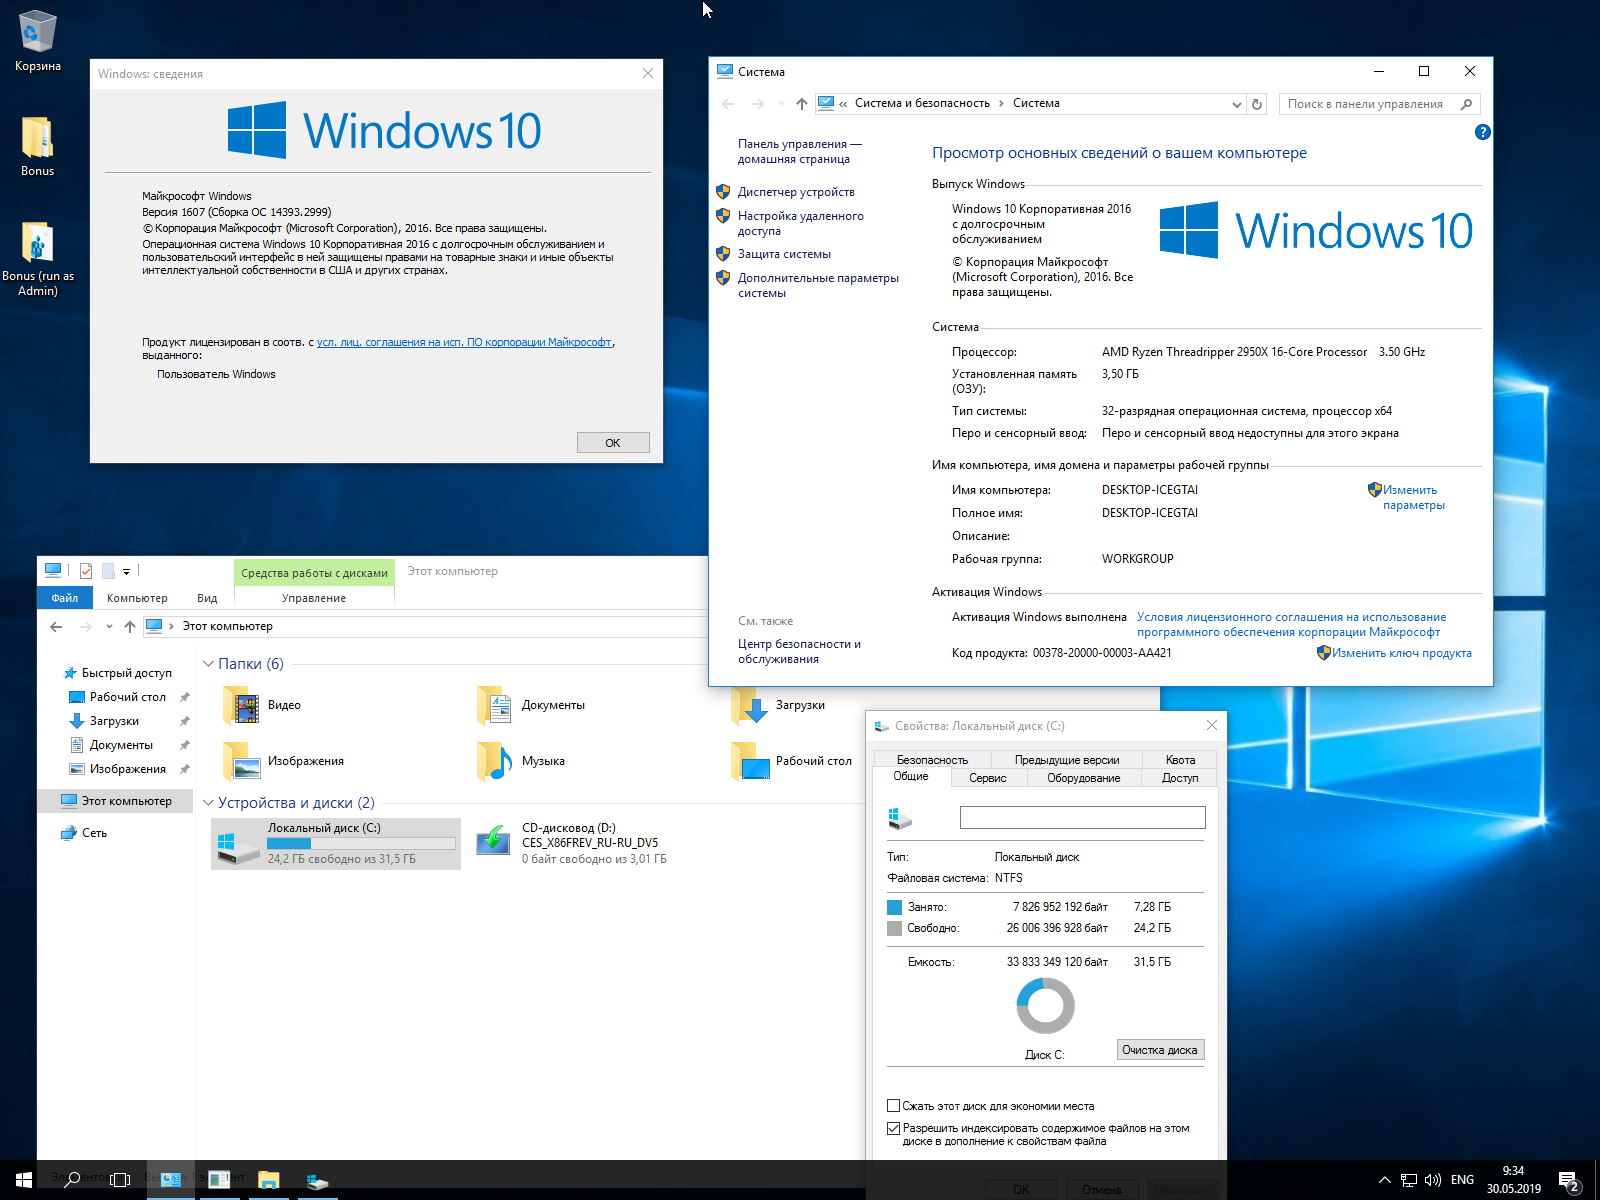The image size is (1600, 1200).
Task: Open Центр безопасности и обслуживания link
Action: tap(799, 651)
